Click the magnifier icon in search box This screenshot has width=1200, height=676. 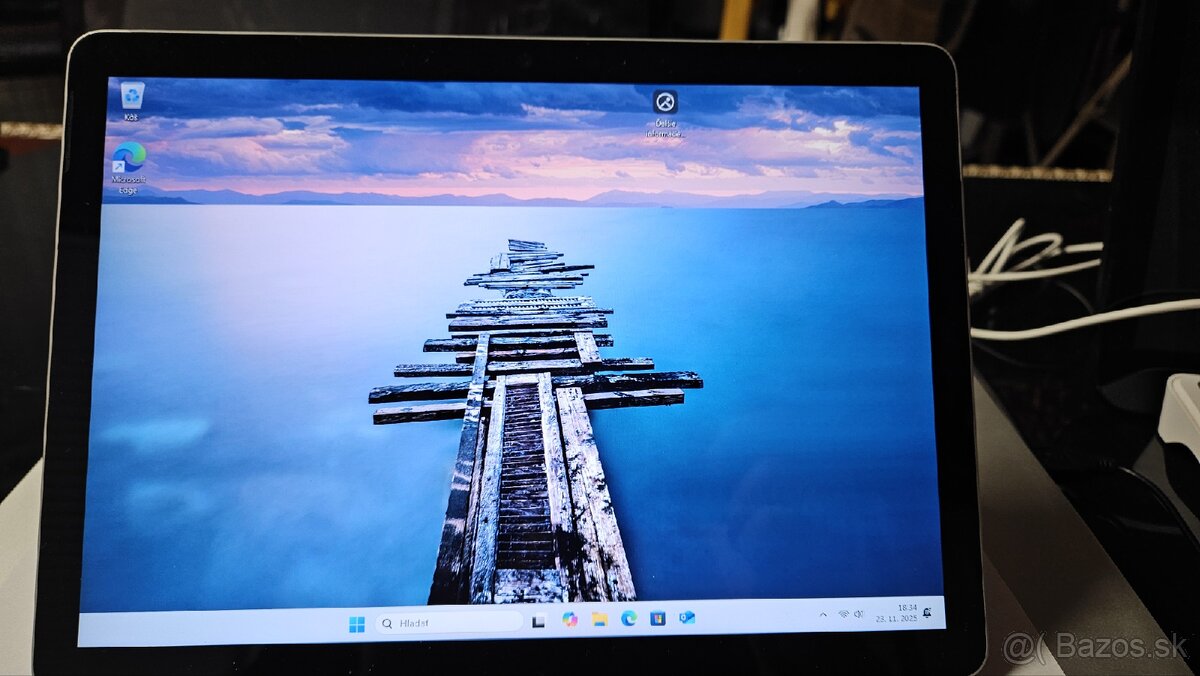388,623
